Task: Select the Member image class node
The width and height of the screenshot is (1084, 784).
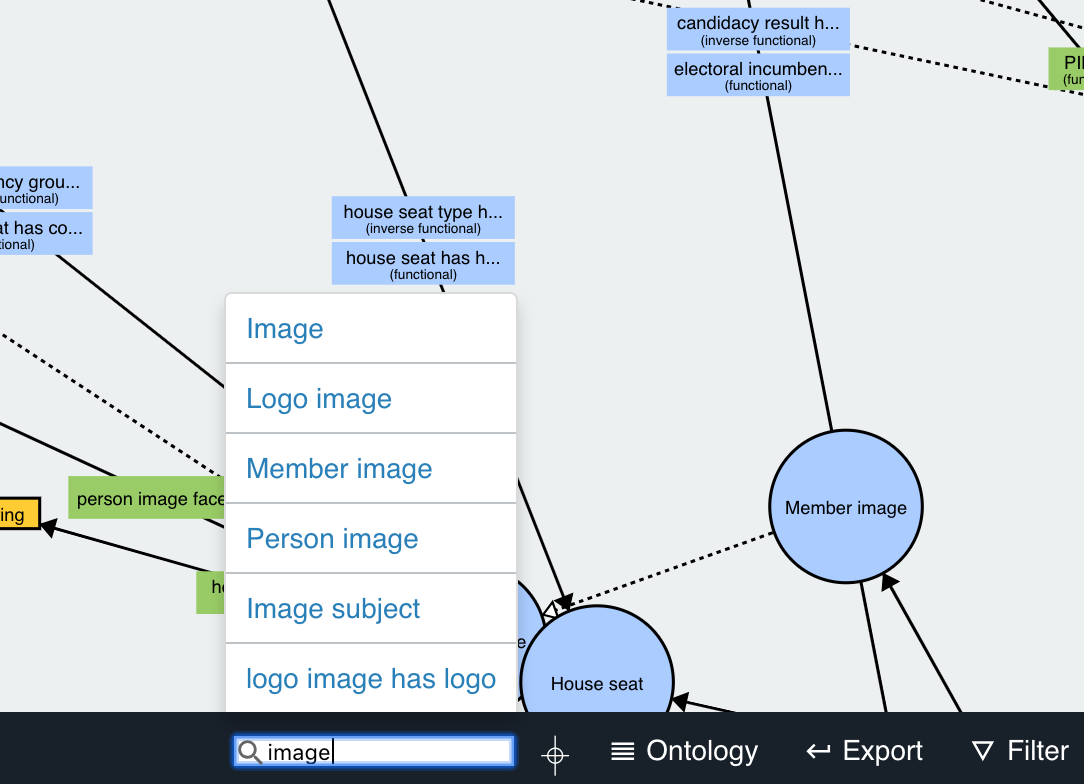Action: click(845, 507)
